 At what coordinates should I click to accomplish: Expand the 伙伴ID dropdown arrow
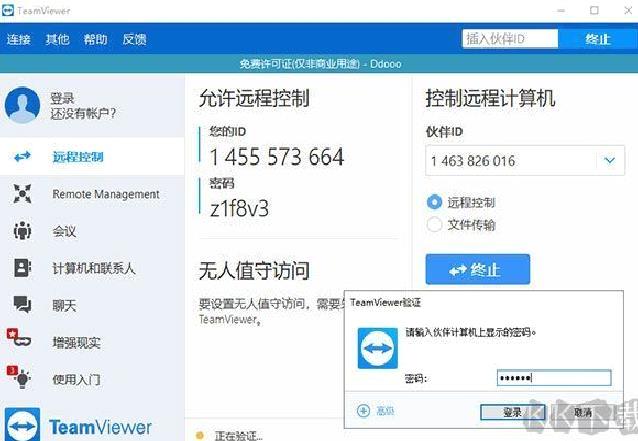[x=610, y=160]
